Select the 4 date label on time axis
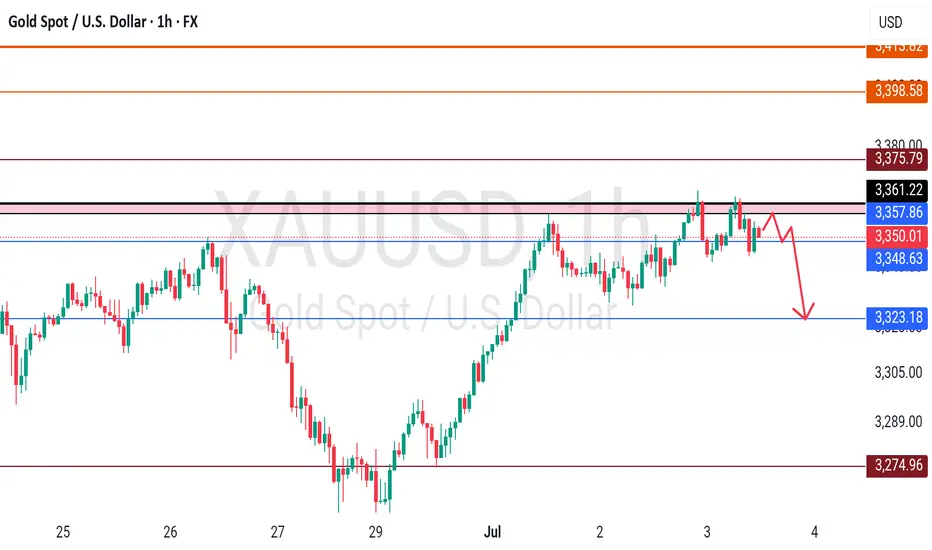The image size is (932, 550). 814,532
